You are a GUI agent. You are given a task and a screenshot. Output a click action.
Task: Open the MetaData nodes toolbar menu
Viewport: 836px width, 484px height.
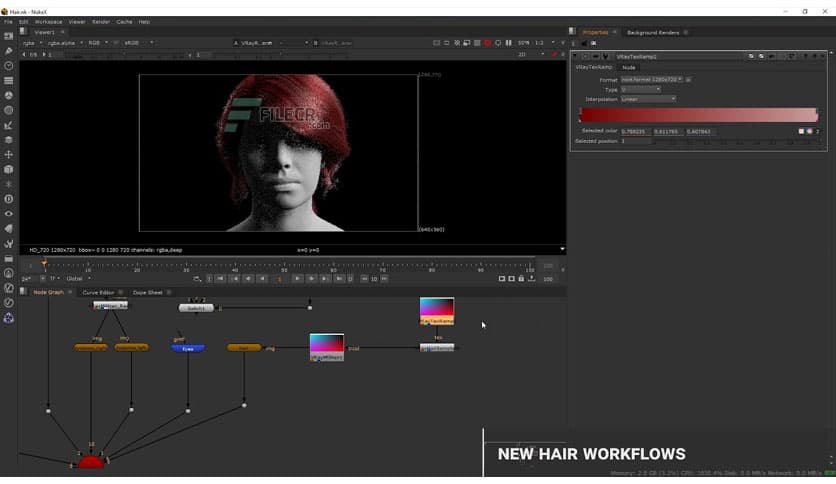(x=9, y=229)
